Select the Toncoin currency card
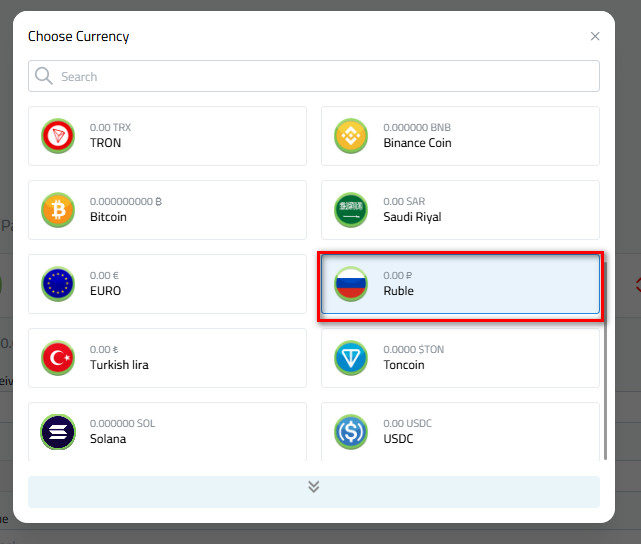 [460, 358]
